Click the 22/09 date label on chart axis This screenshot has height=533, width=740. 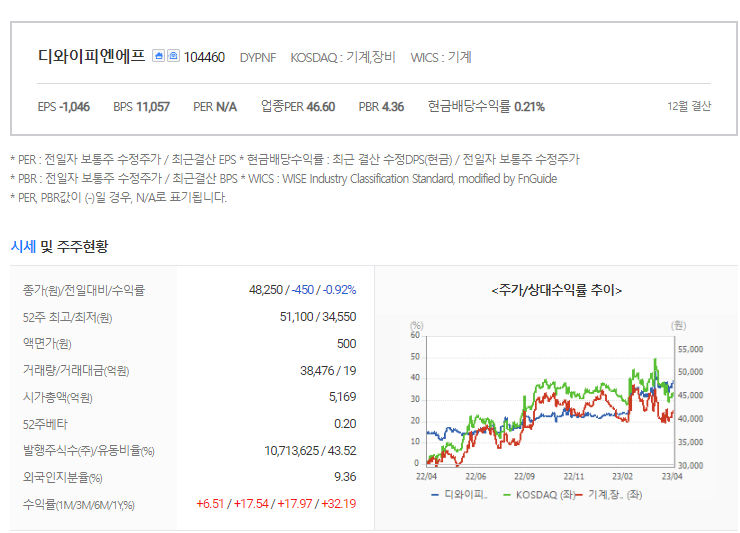click(x=524, y=476)
